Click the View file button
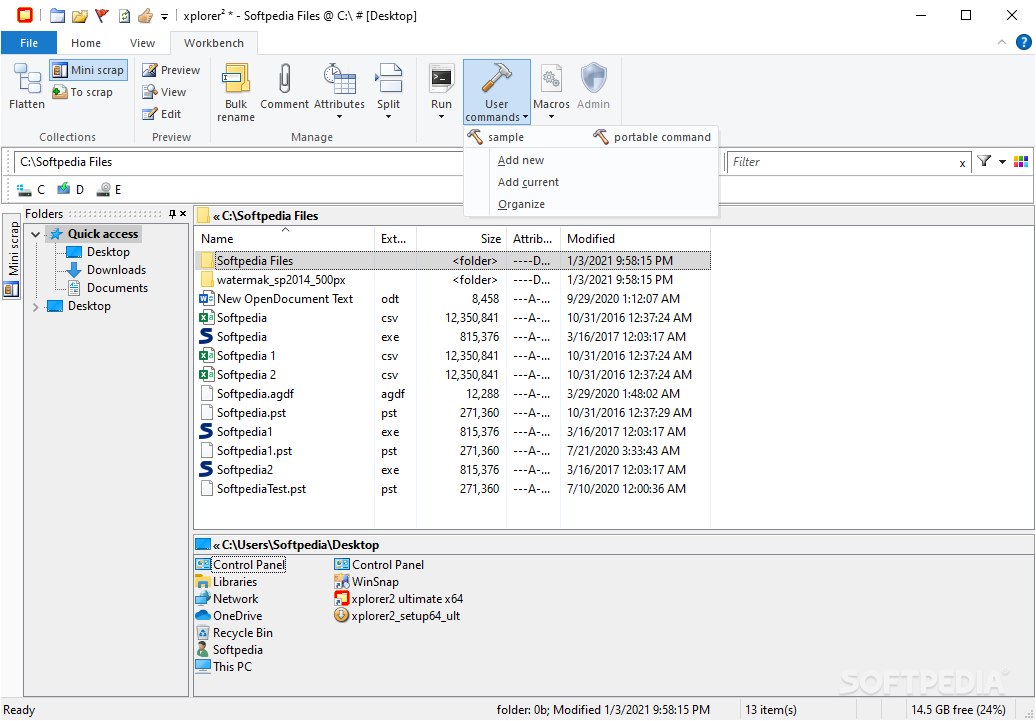Image resolution: width=1036 pixels, height=721 pixels. point(165,93)
